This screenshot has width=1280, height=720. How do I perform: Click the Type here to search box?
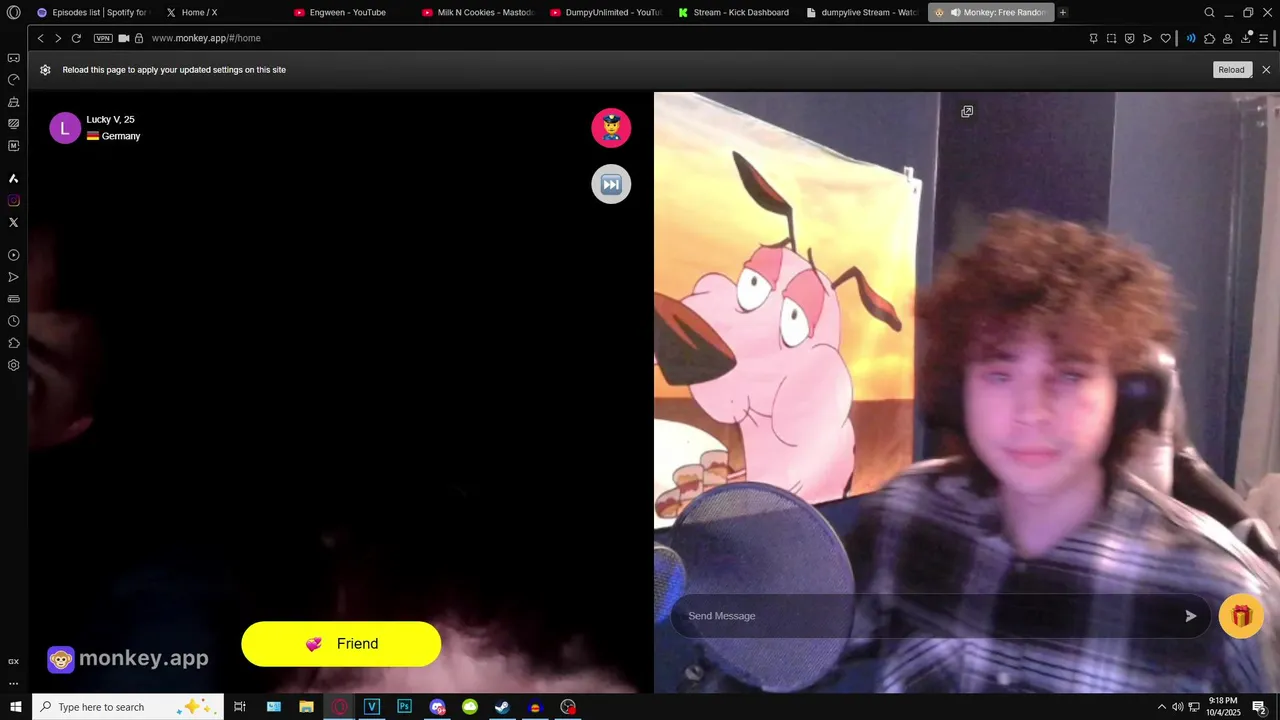coord(128,707)
